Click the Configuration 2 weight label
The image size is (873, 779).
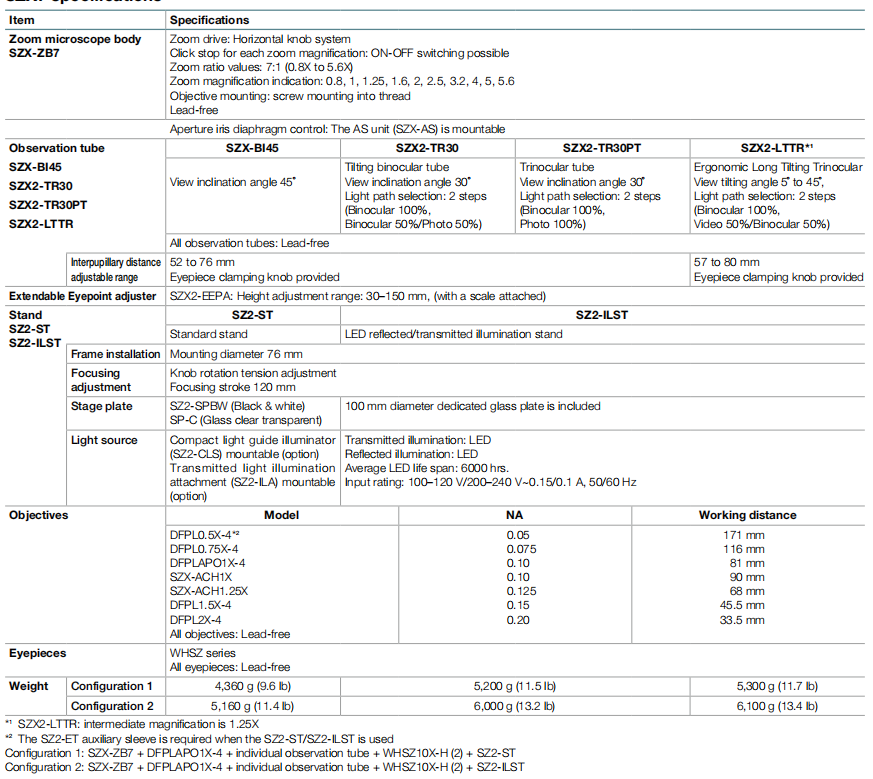[112, 706]
